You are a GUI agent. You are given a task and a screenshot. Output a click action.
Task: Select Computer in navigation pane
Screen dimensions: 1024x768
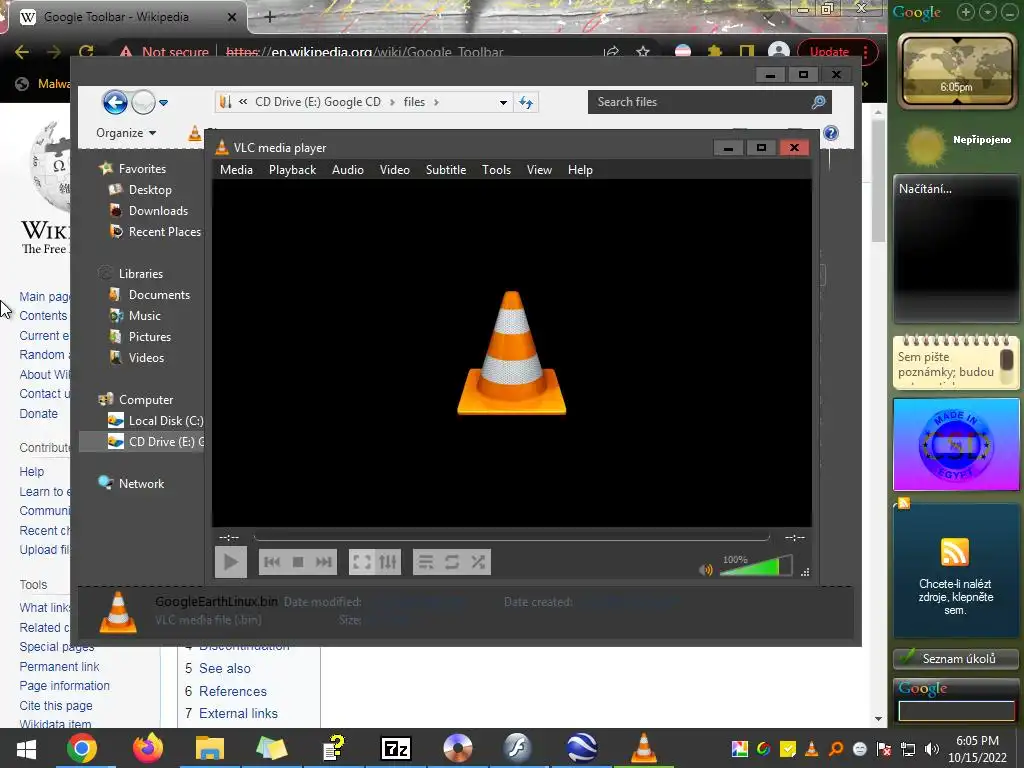146,400
